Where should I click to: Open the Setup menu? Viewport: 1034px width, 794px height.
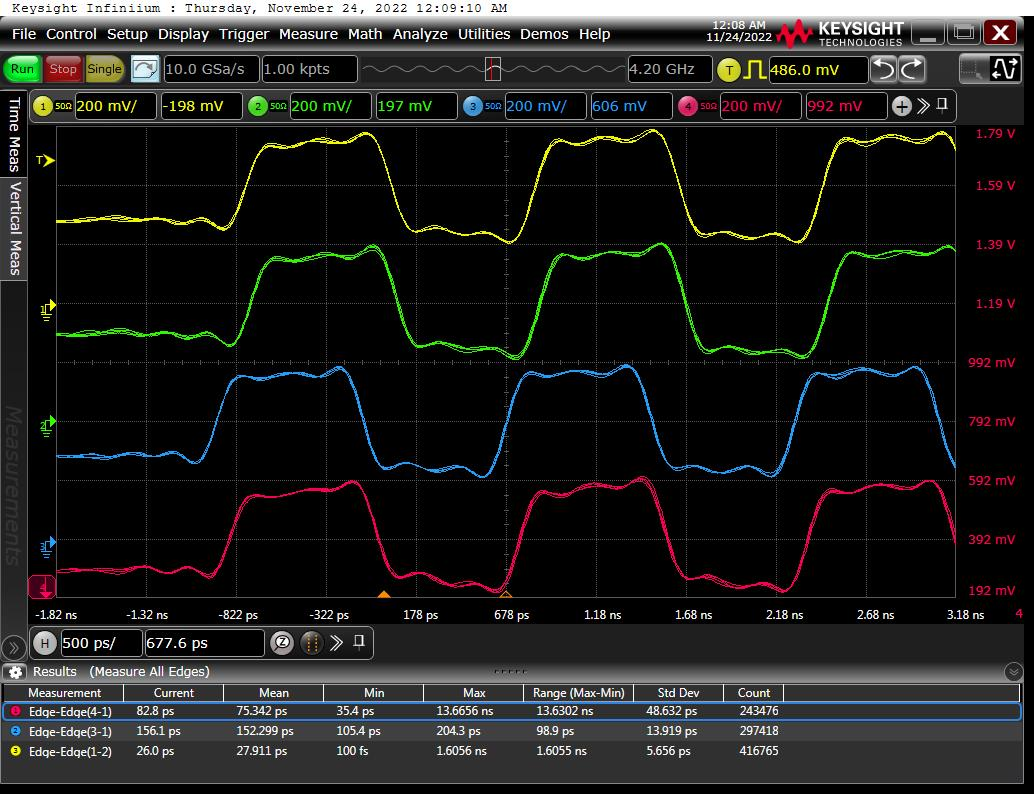click(127, 34)
